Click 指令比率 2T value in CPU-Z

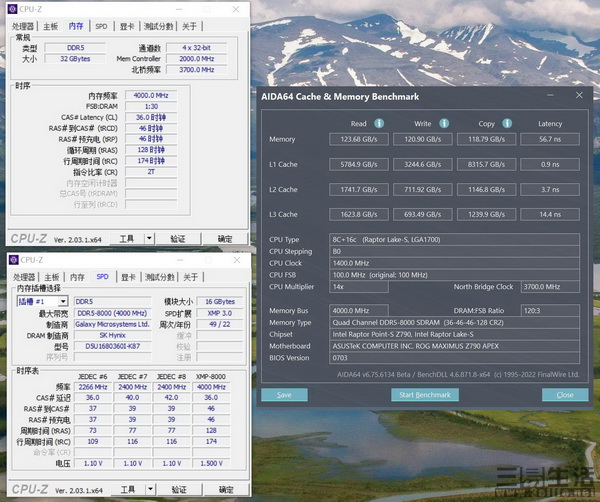(151, 172)
